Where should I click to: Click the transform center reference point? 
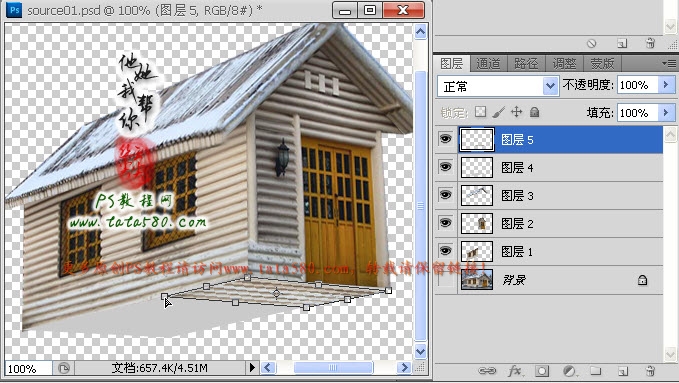(277, 293)
